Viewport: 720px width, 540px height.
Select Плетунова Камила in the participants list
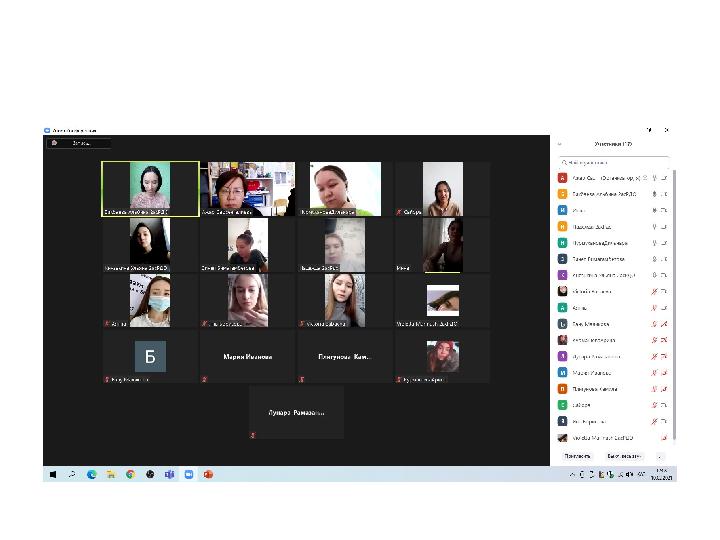click(613, 389)
